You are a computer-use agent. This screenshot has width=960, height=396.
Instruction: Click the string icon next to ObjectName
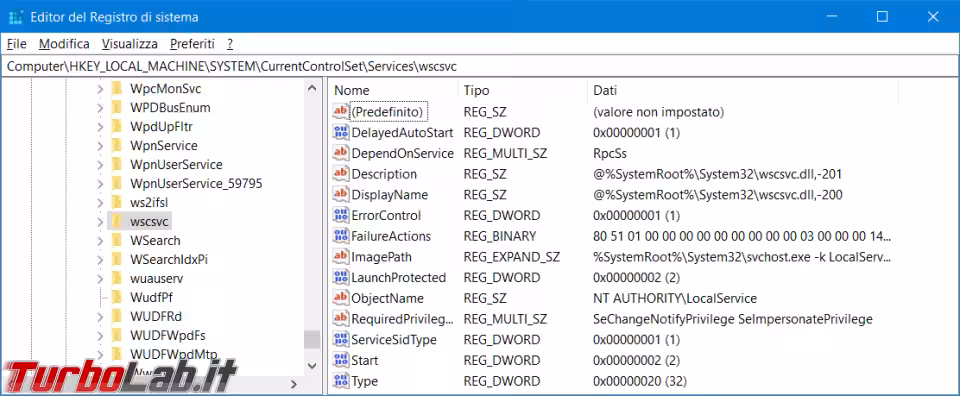coord(340,298)
